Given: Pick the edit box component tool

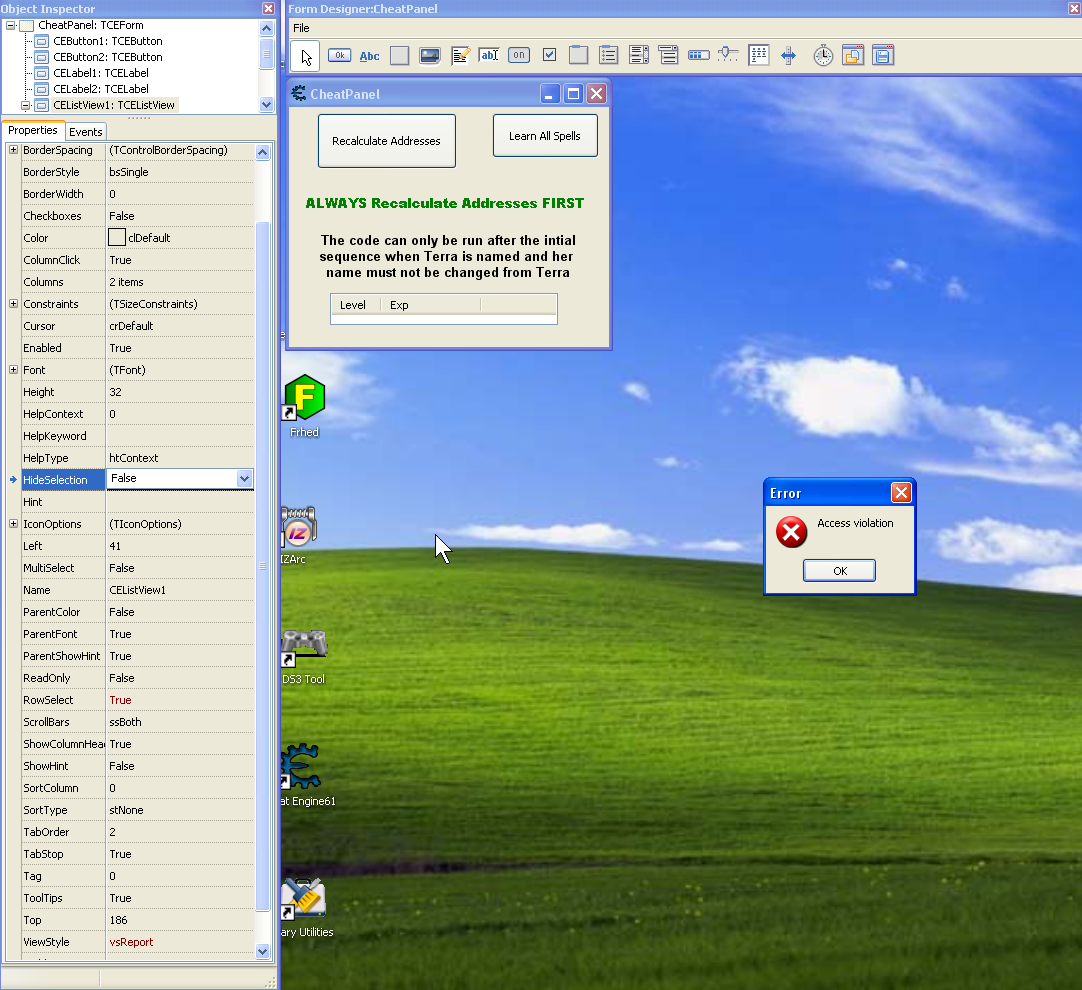Looking at the screenshot, I should pos(489,56).
